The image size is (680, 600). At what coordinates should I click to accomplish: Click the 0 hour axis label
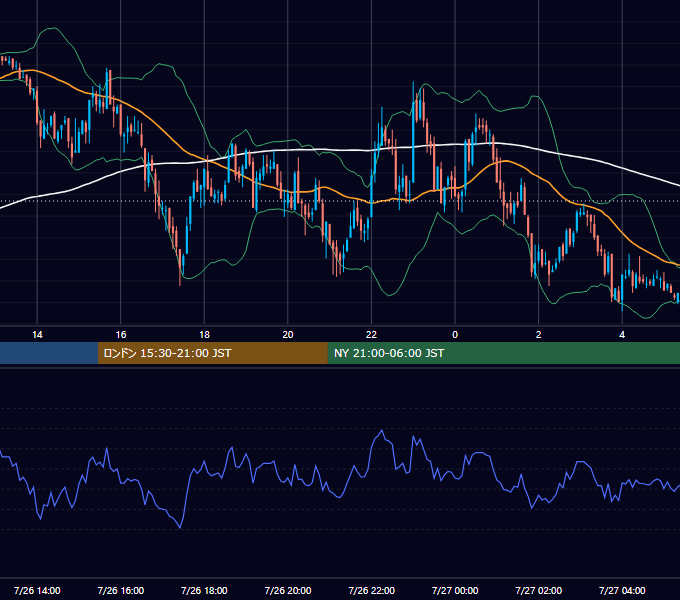455,335
